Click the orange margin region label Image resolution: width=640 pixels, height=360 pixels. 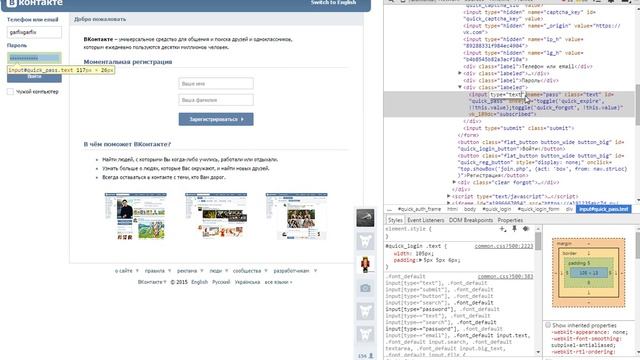coord(564,244)
